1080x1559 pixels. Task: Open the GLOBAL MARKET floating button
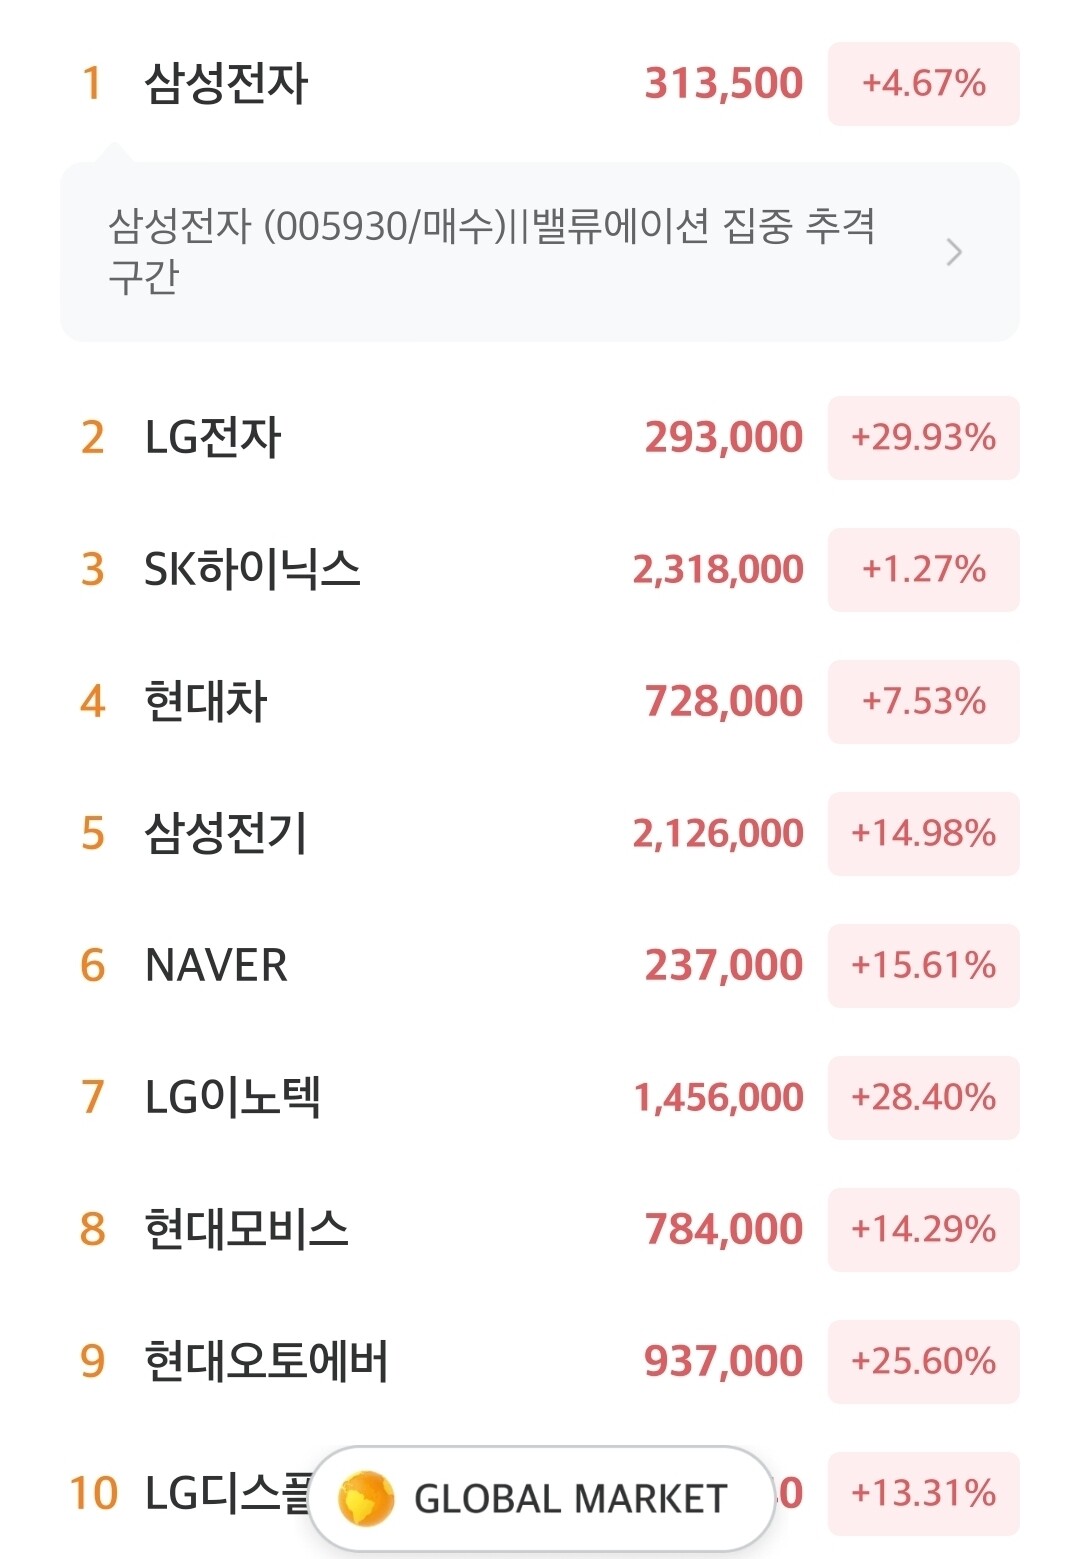[x=541, y=1498]
